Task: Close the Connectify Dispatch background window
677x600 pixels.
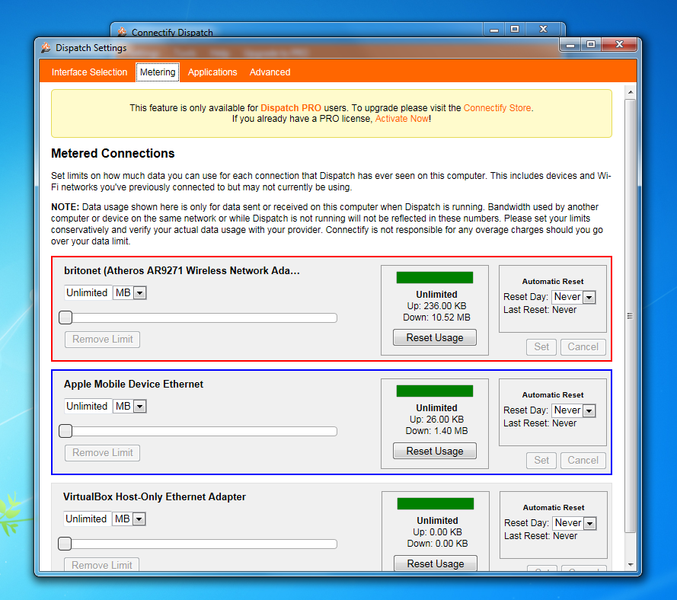Action: click(544, 29)
